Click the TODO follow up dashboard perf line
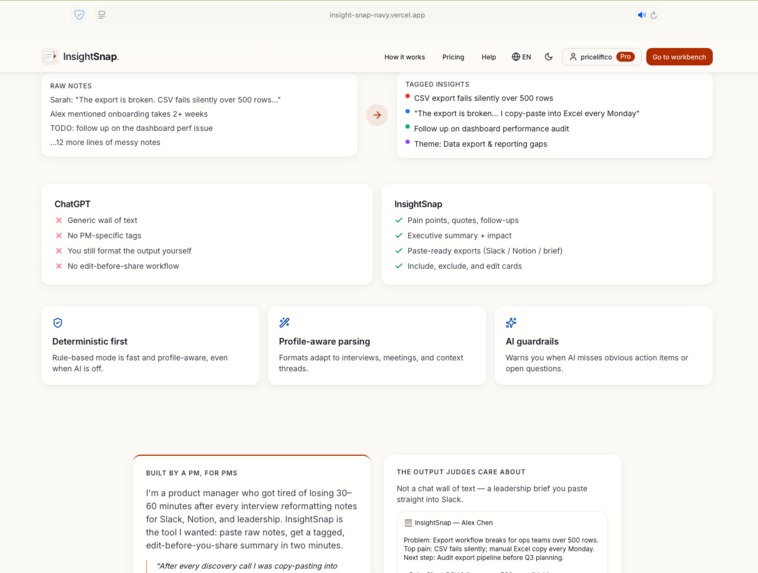 click(x=131, y=128)
